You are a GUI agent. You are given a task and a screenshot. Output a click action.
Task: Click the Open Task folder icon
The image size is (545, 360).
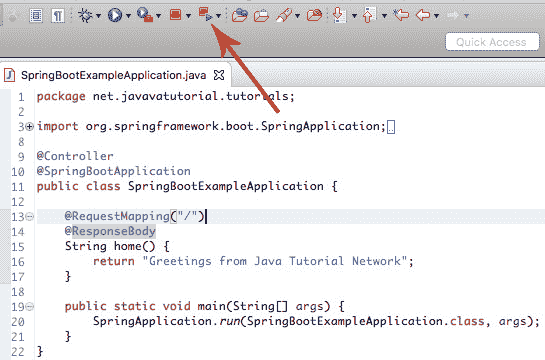(261, 15)
